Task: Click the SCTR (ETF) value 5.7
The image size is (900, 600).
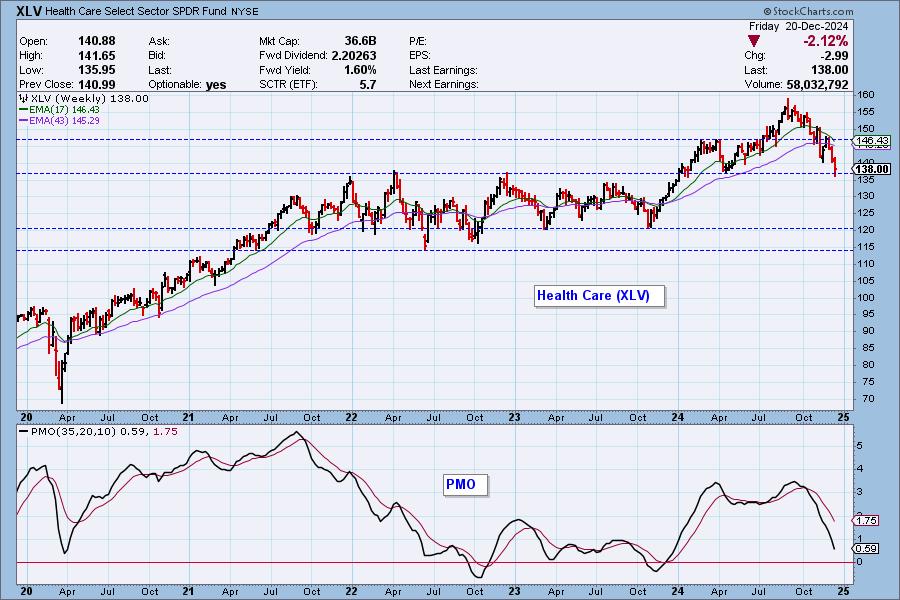Action: coord(367,84)
